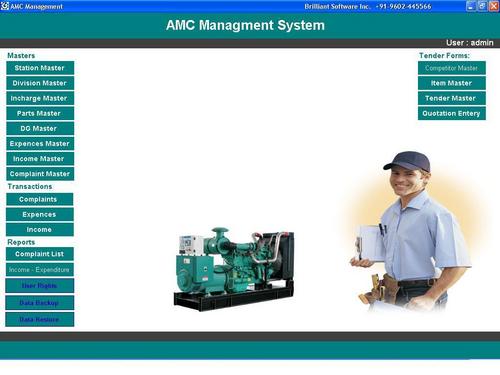Viewport: 500px width, 375px height.
Task: Click the Tender Master button
Action: (x=452, y=98)
